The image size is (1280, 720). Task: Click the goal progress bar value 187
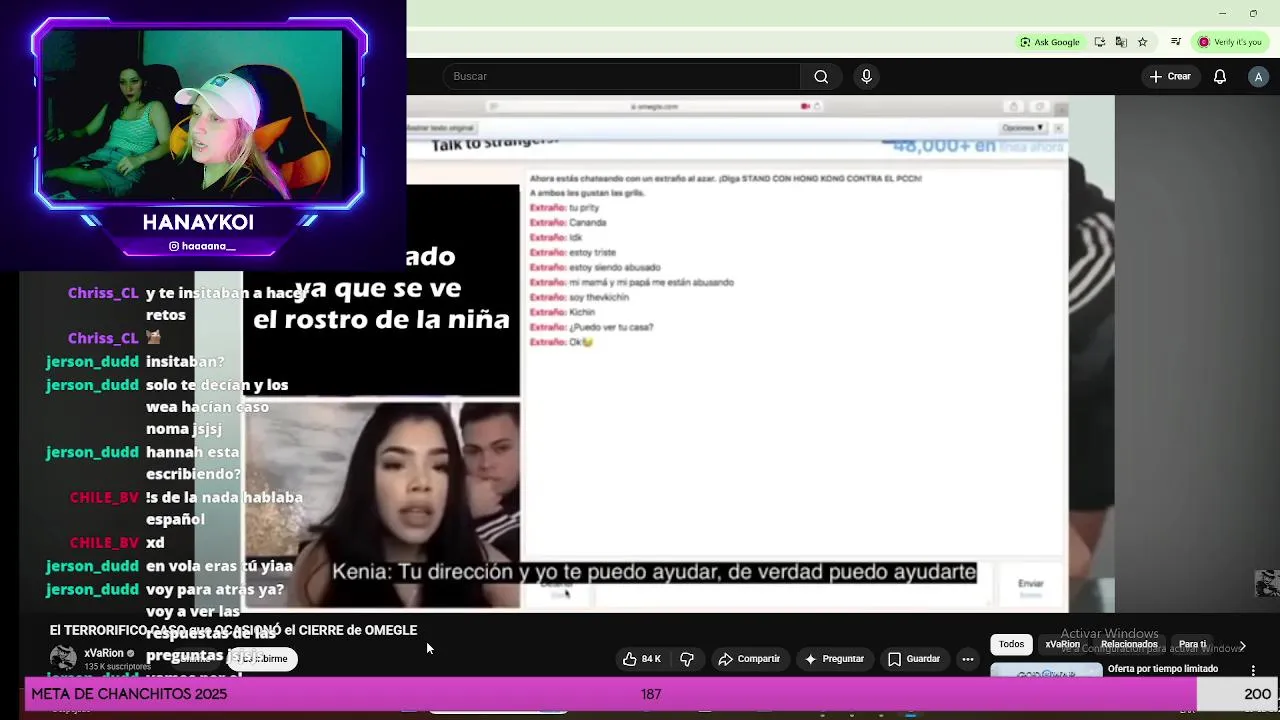(x=651, y=694)
